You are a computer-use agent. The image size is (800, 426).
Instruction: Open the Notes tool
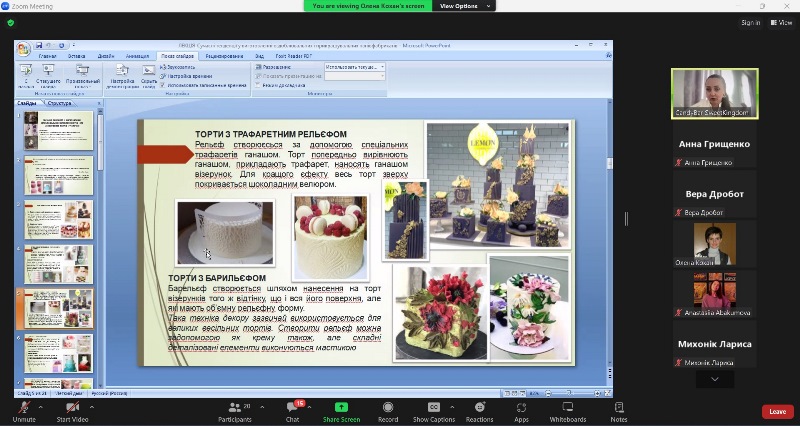[619, 408]
